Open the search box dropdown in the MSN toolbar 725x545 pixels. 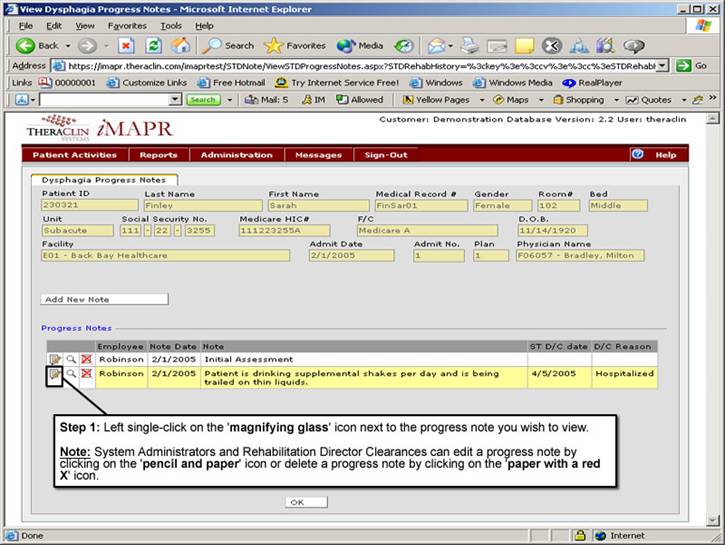175,99
